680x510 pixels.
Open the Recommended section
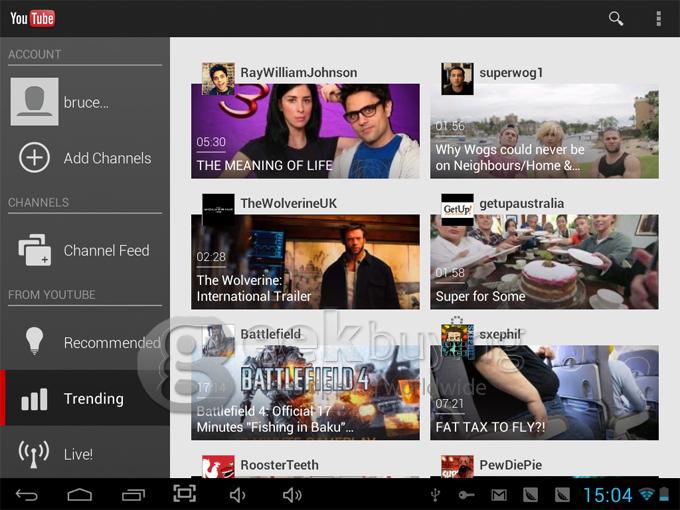[85, 342]
